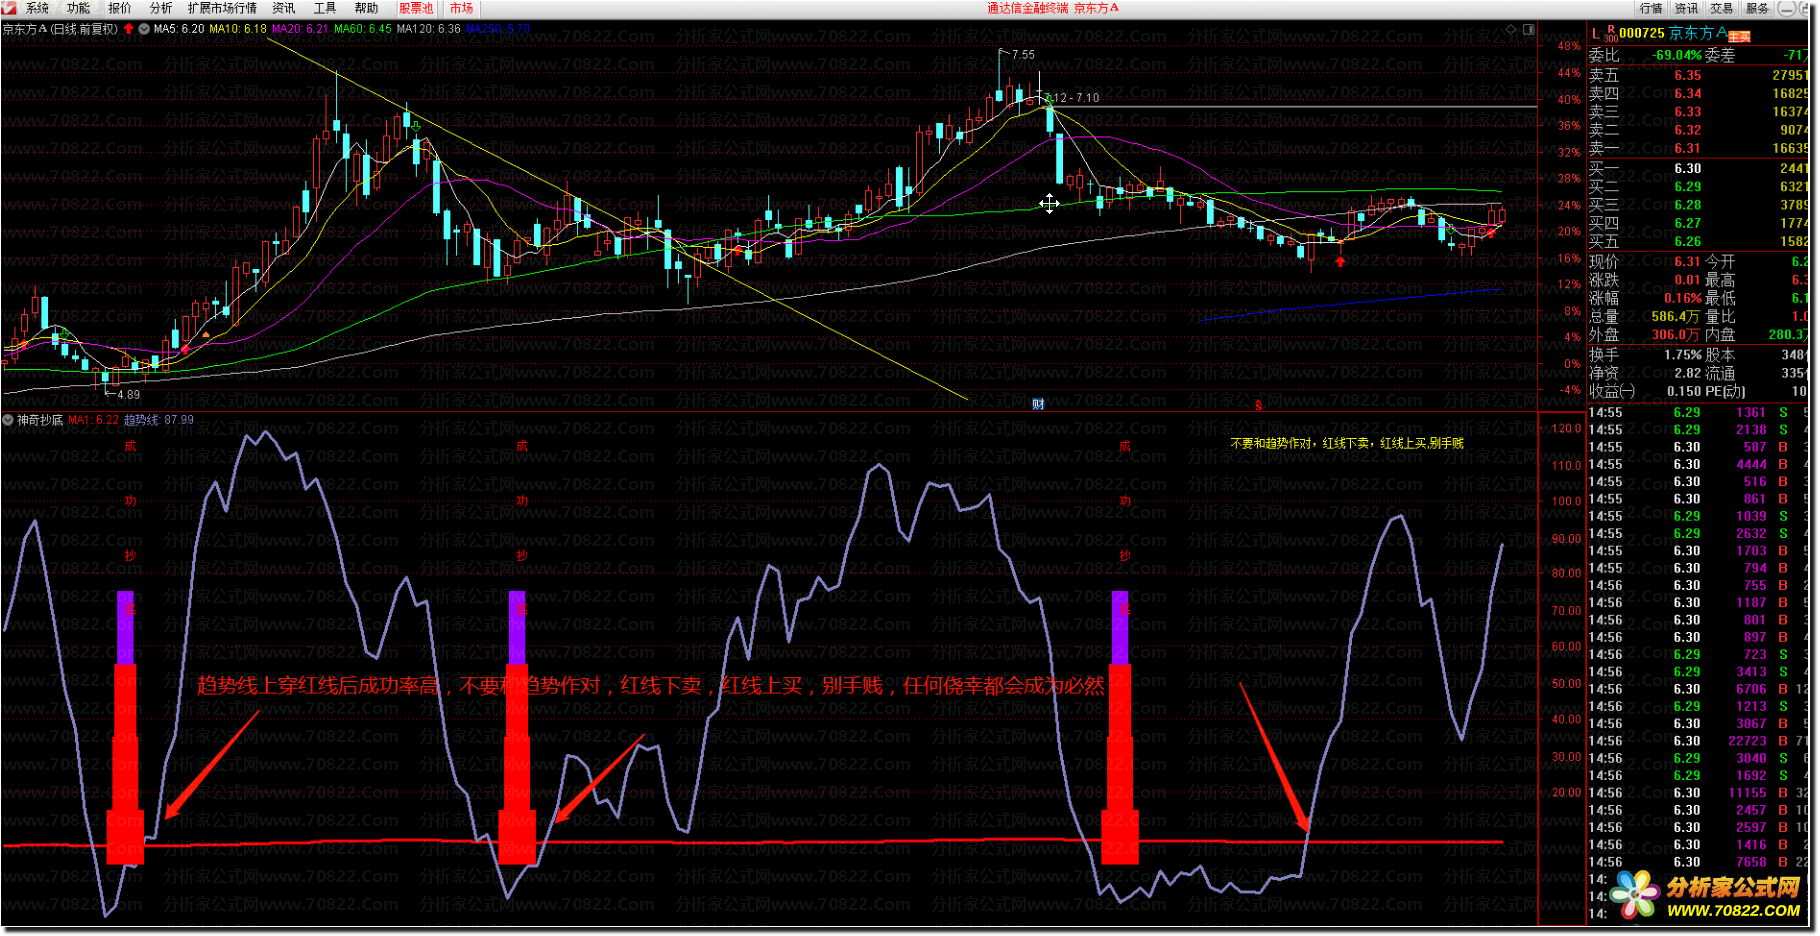Image resolution: width=1820 pixels, height=936 pixels.
Task: Click the red up-arrow beside 京东方A title
Action: point(129,29)
